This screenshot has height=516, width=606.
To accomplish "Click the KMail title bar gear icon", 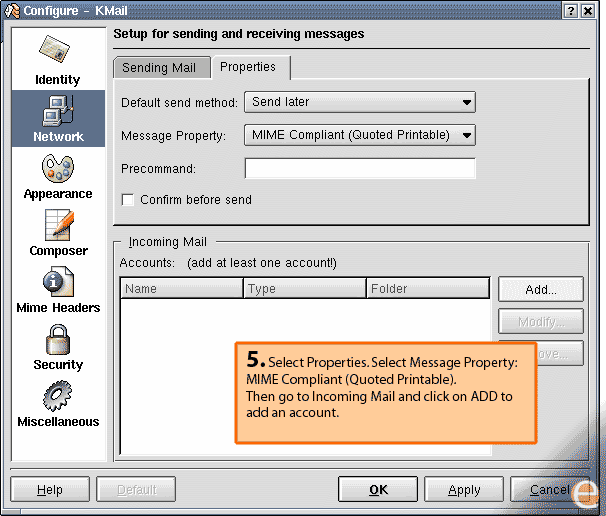I will pos(12,10).
